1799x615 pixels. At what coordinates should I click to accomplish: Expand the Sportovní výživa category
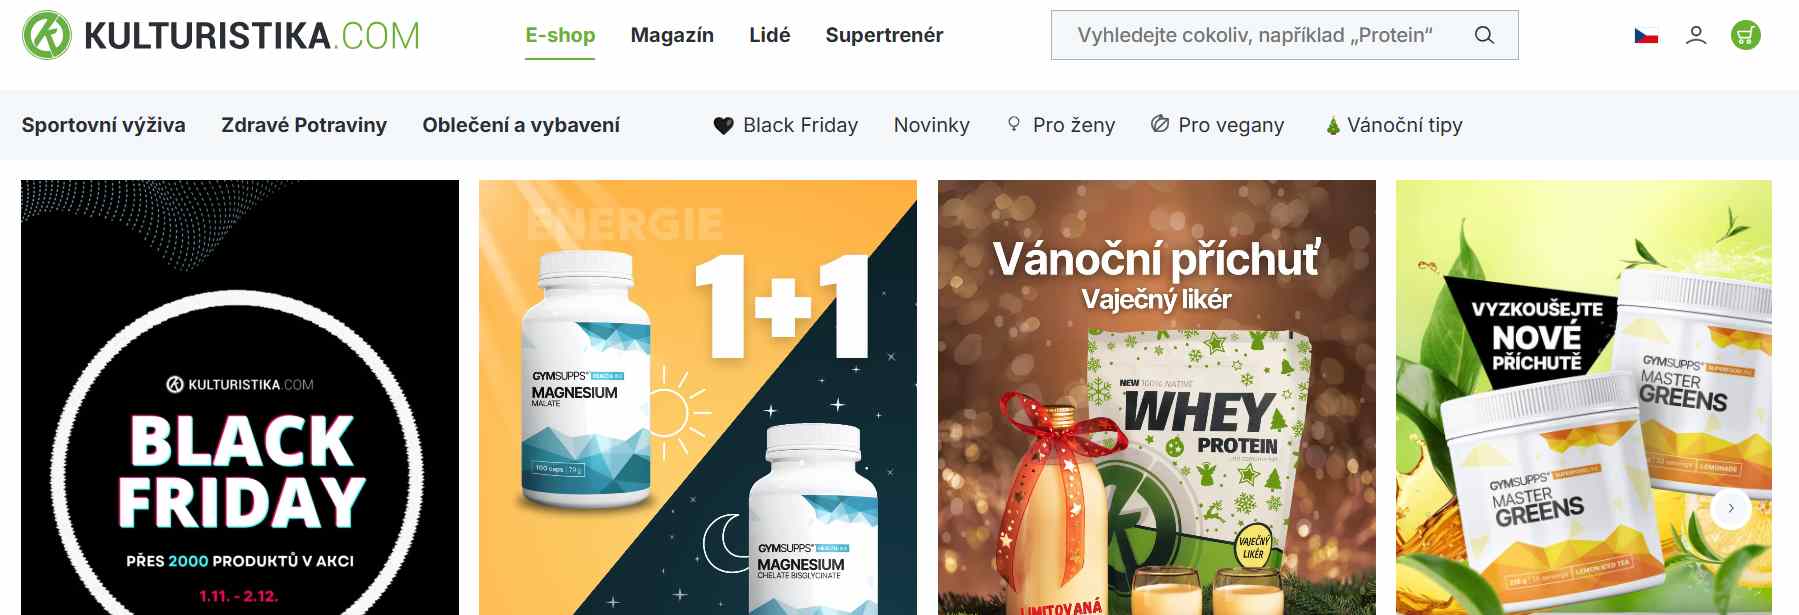104,125
